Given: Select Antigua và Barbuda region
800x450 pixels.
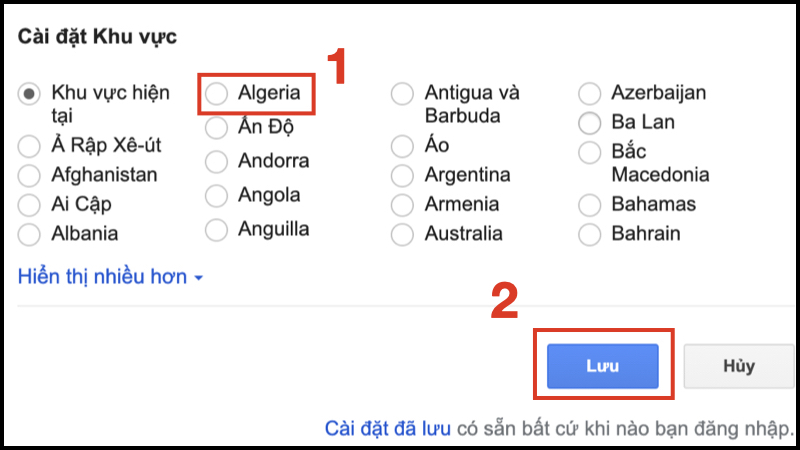Looking at the screenshot, I should 403,94.
